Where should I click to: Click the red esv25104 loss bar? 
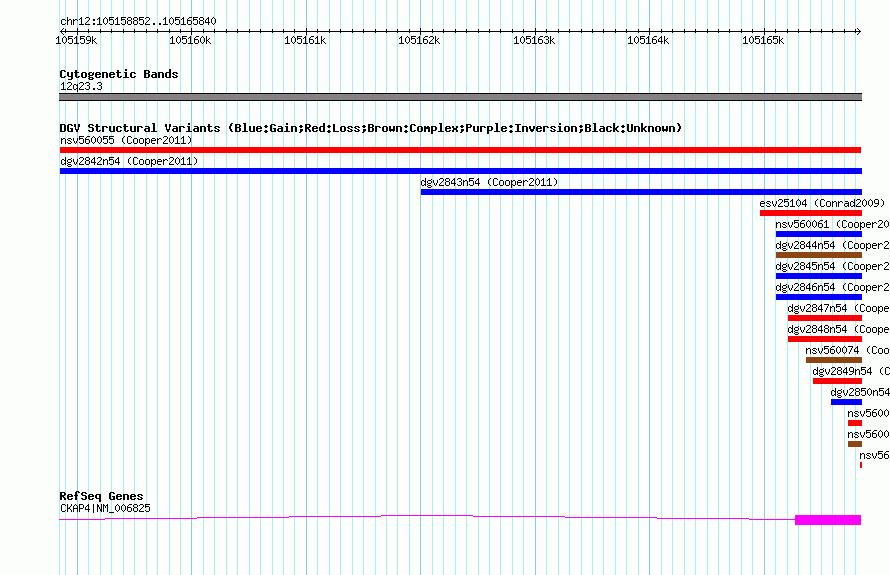click(x=811, y=213)
